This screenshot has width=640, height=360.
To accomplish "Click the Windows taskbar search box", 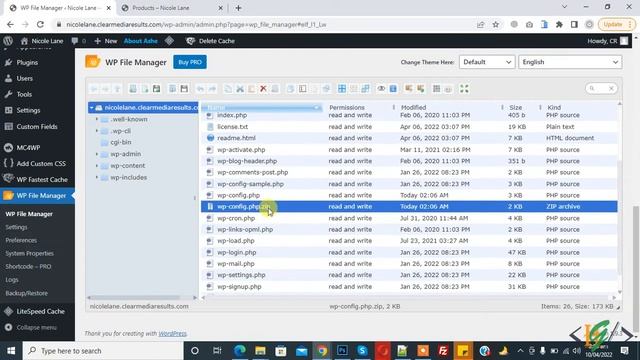I will pos(103,351).
